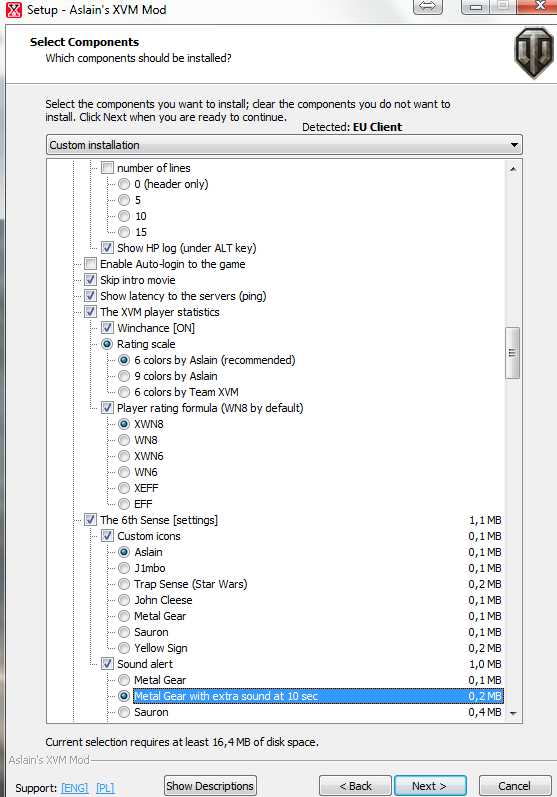Click the red X setup icon in title bar
The width and height of the screenshot is (557, 797).
pyautogui.click(x=14, y=10)
